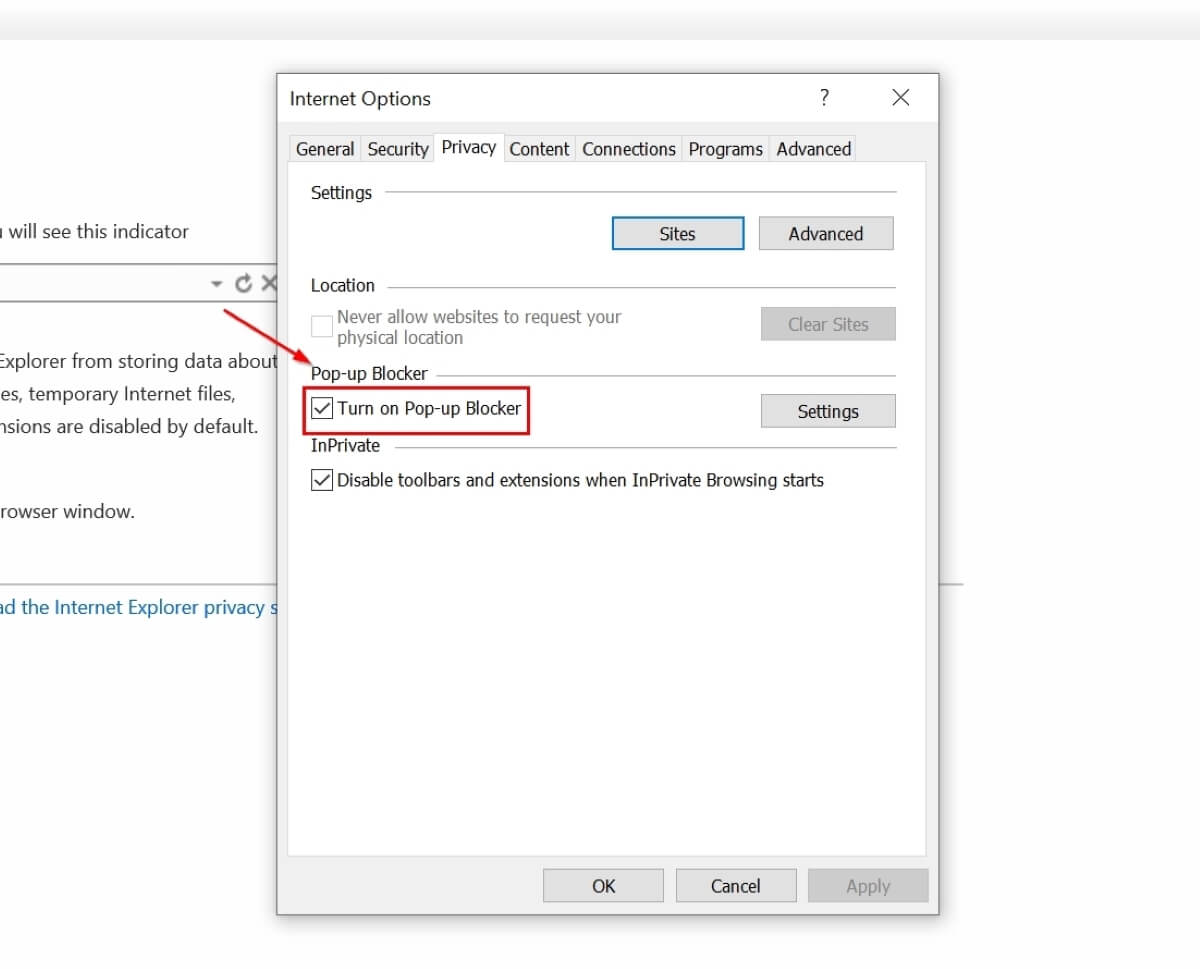Image resolution: width=1200 pixels, height=969 pixels.
Task: Open the Internet Explorer privacy statement link
Action: click(140, 607)
